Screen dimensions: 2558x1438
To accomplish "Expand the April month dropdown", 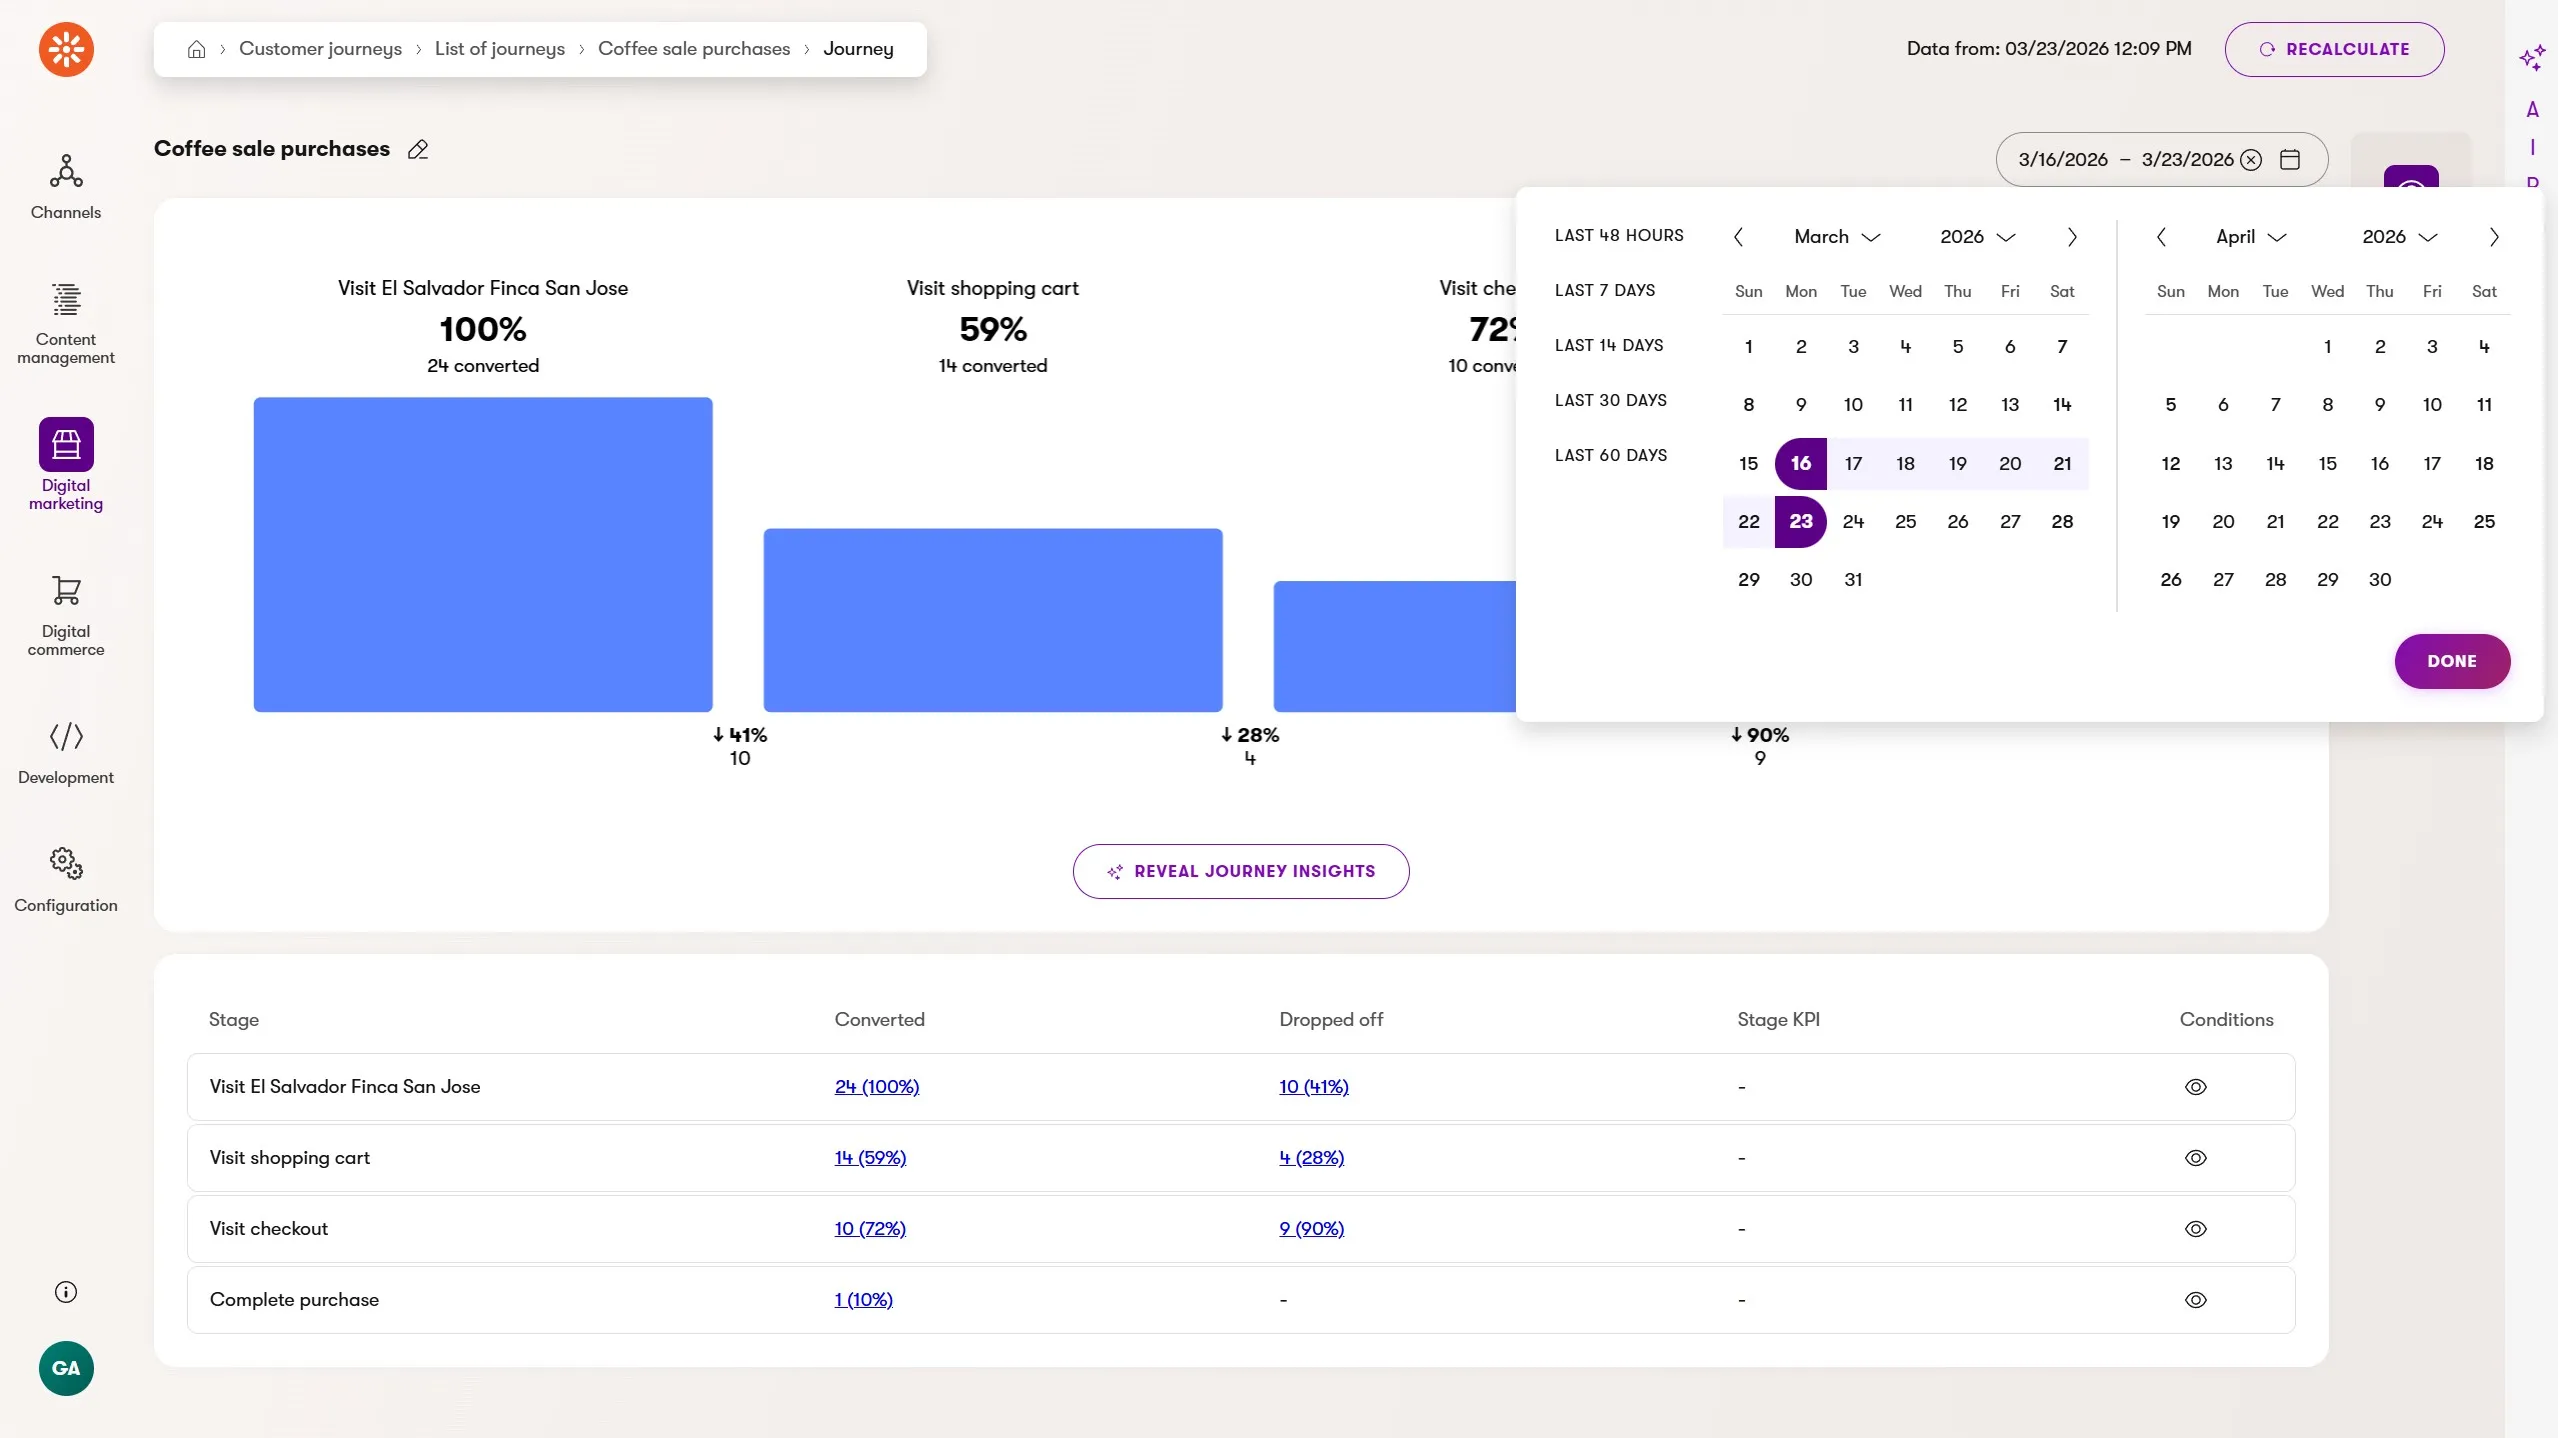I will 2250,237.
